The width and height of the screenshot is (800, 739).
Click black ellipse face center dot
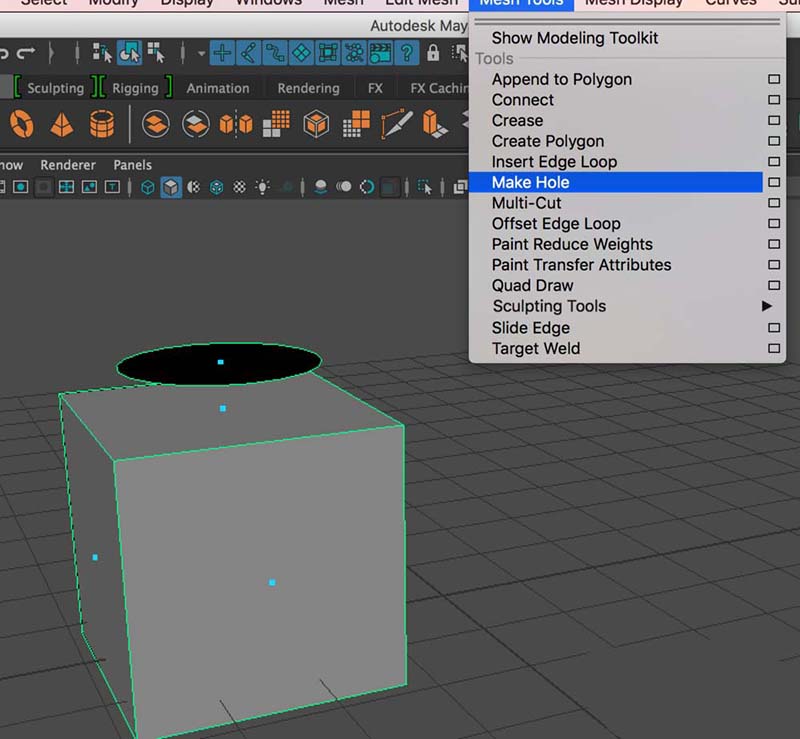click(220, 362)
